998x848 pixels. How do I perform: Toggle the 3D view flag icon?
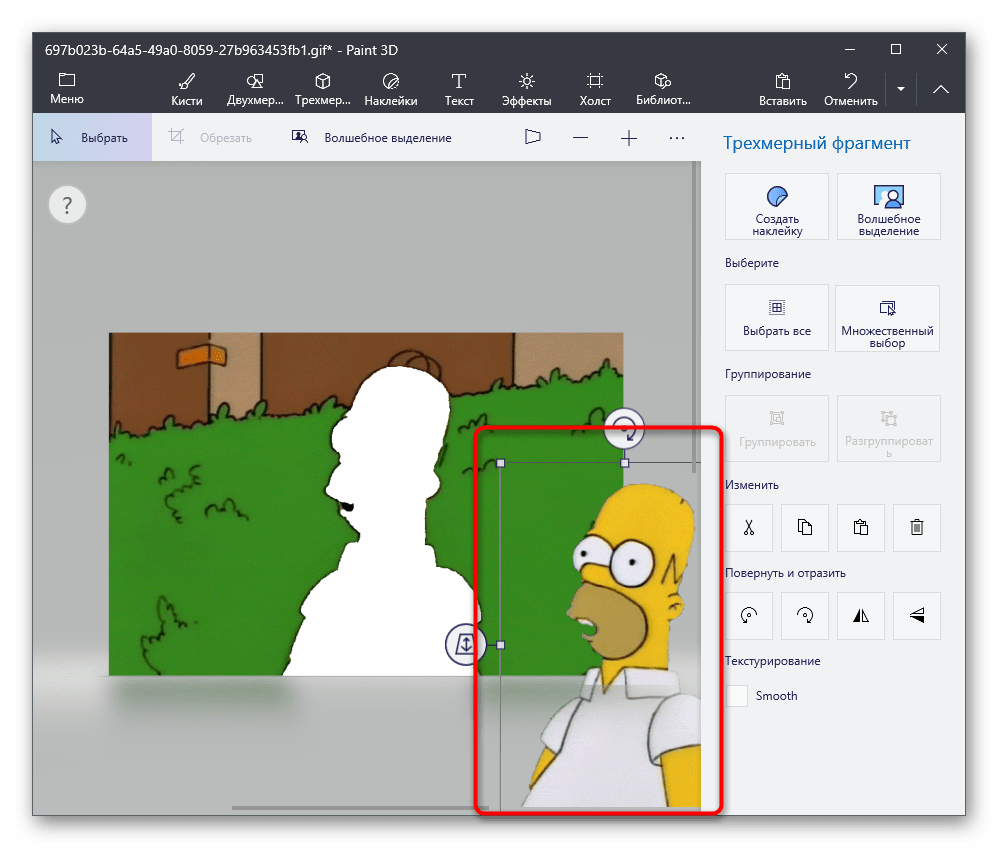pyautogui.click(x=532, y=138)
